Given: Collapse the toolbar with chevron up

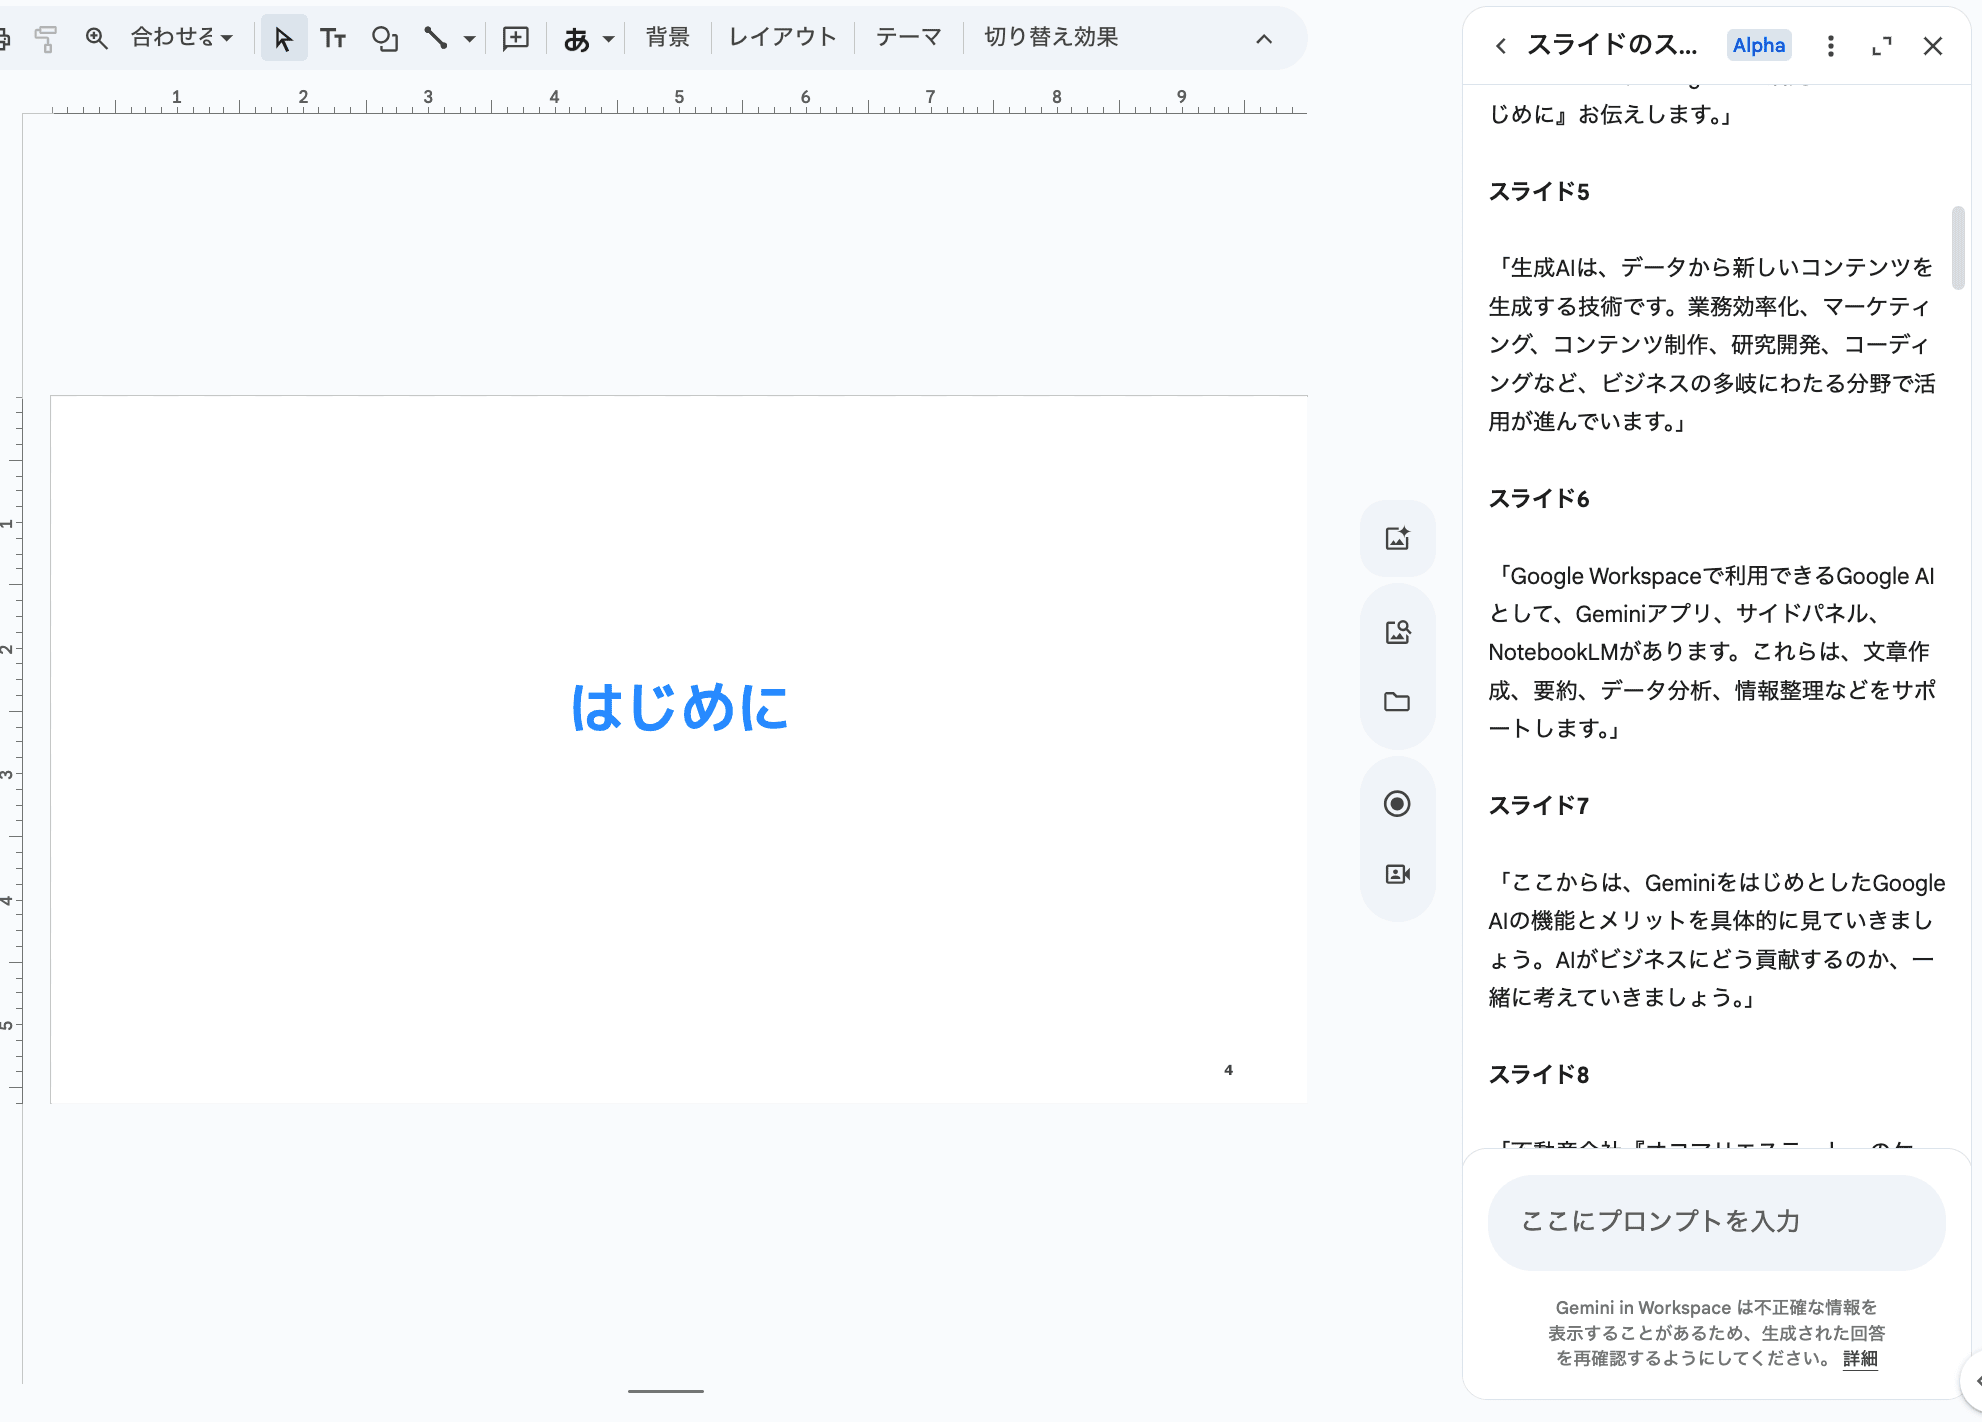Looking at the screenshot, I should (1264, 39).
